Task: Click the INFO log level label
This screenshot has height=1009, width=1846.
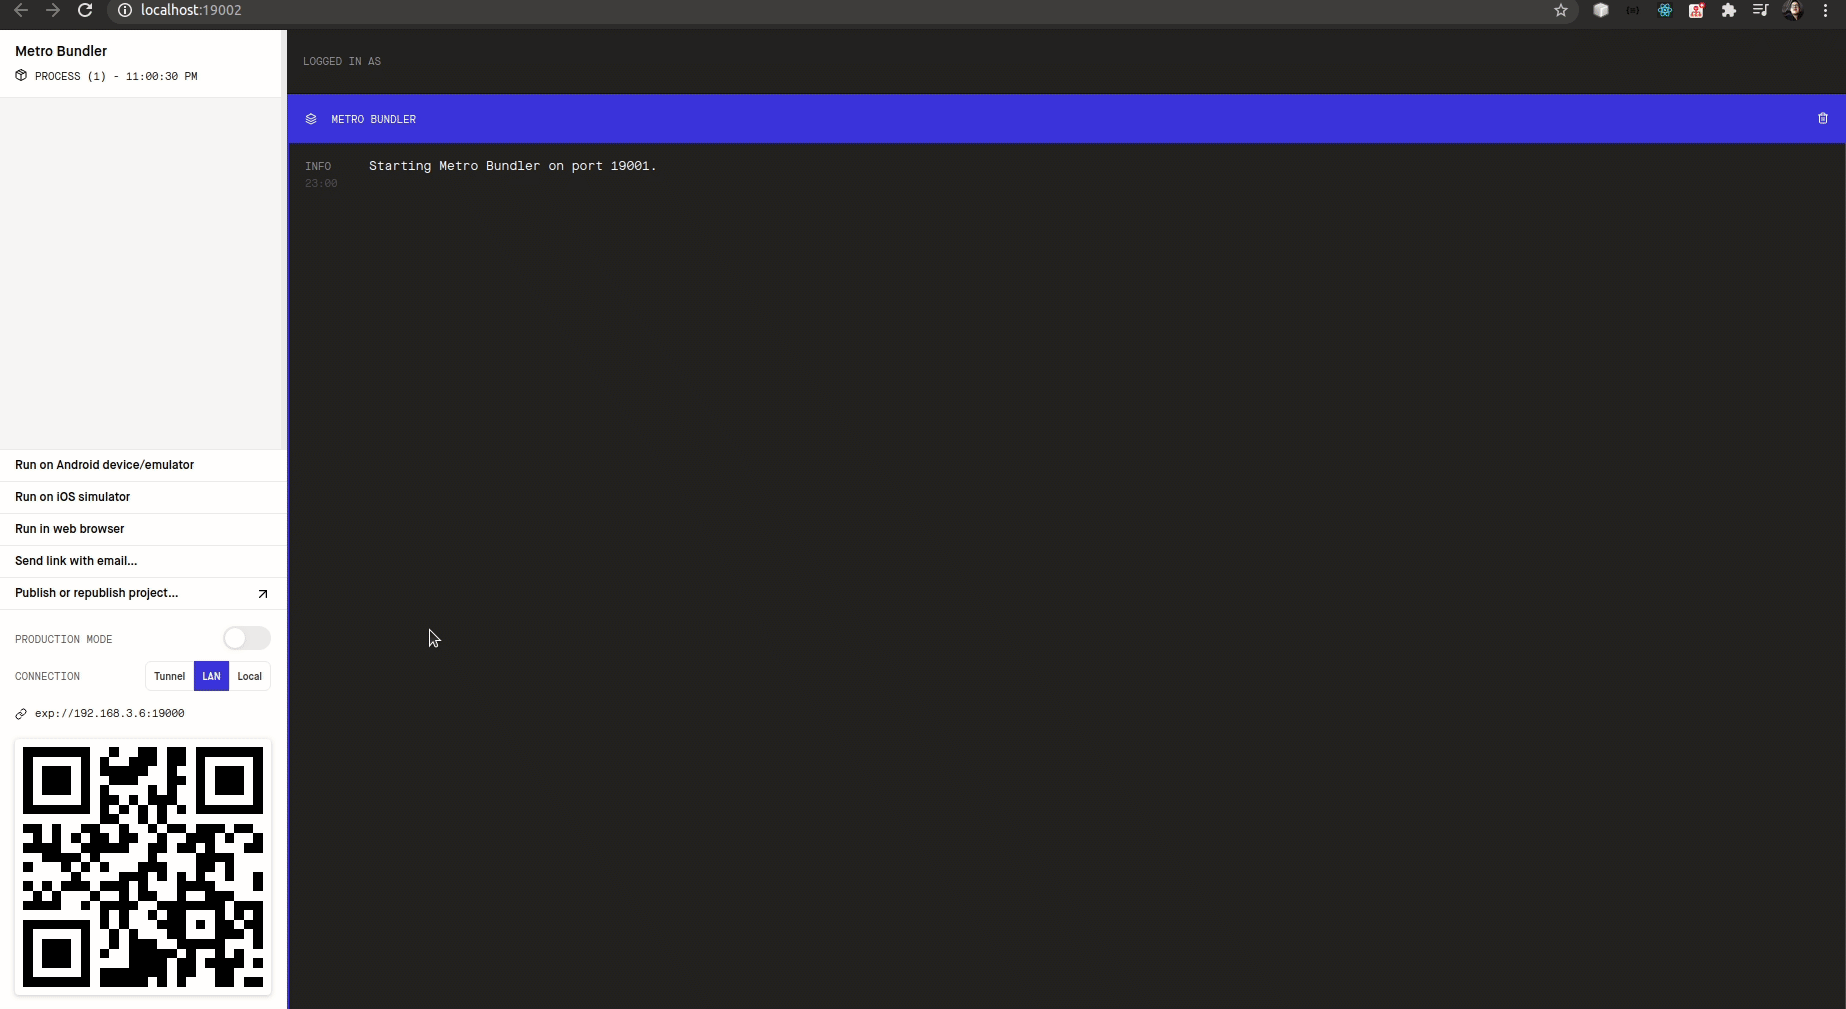Action: tap(318, 167)
